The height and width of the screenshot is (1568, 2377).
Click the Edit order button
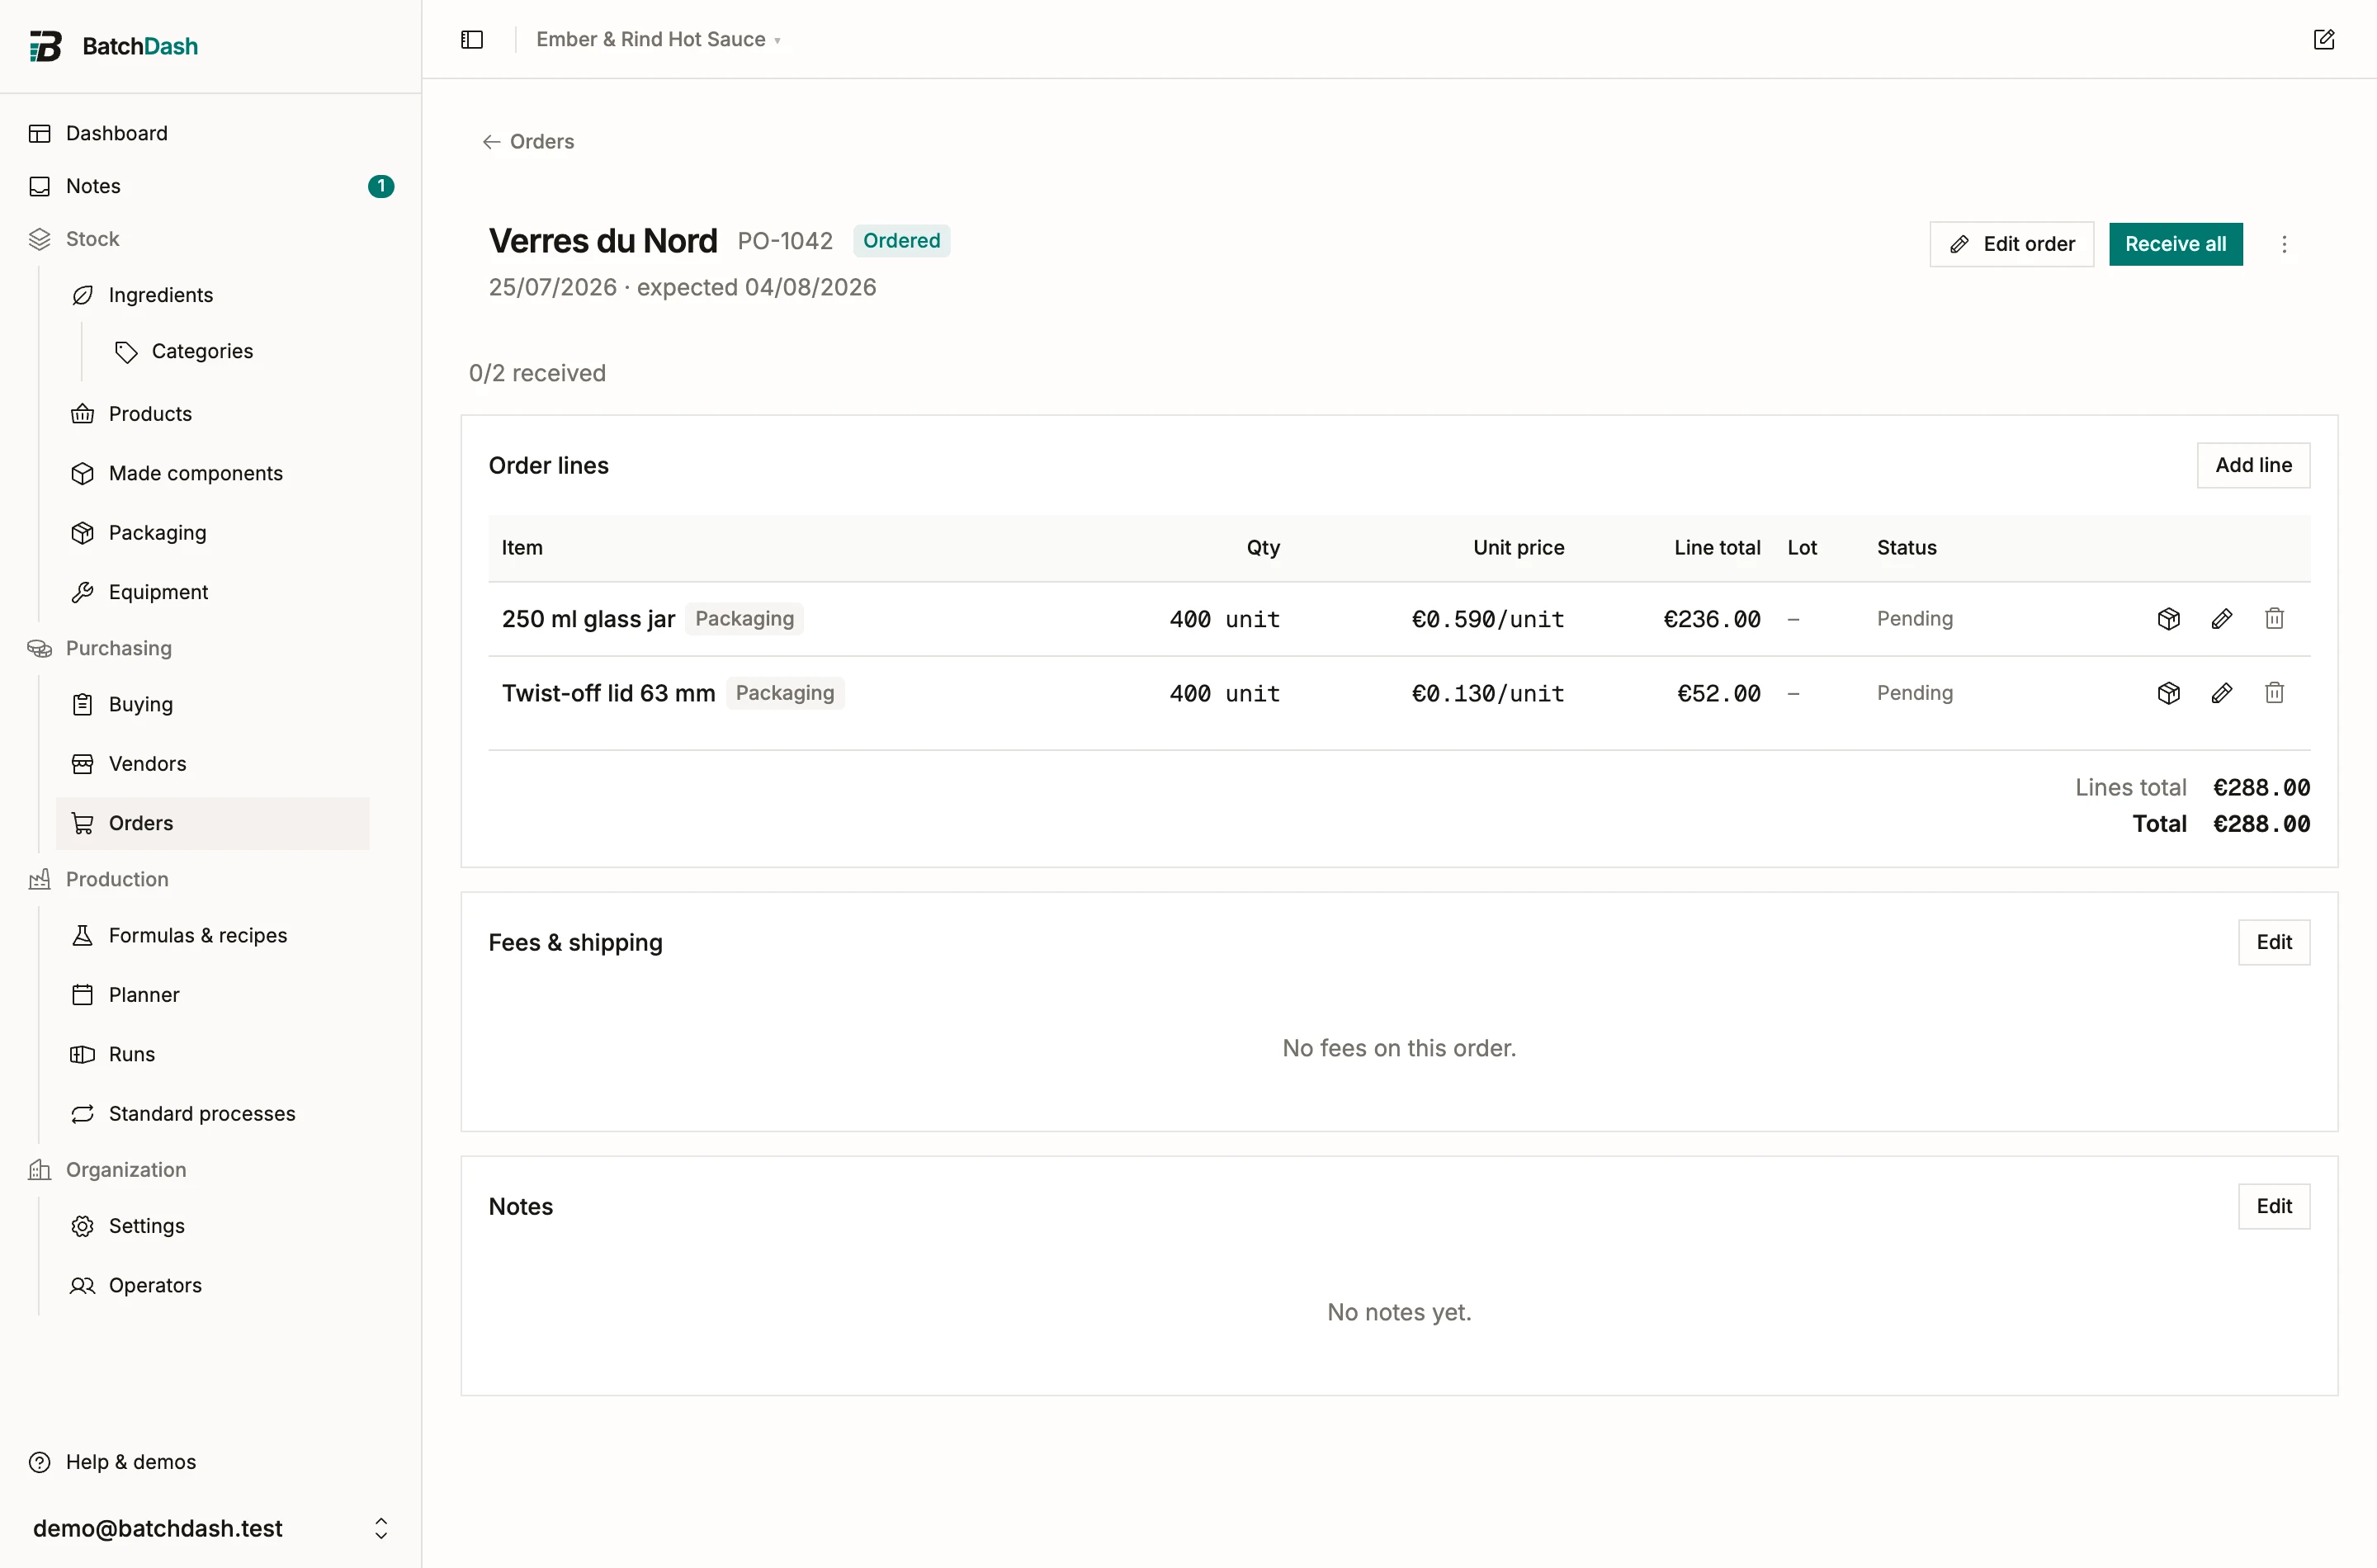pyautogui.click(x=2011, y=244)
